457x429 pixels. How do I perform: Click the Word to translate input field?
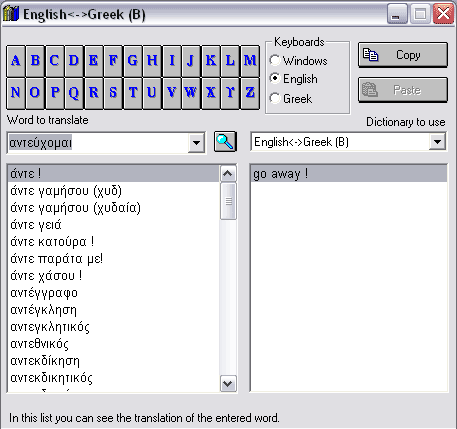click(97, 143)
